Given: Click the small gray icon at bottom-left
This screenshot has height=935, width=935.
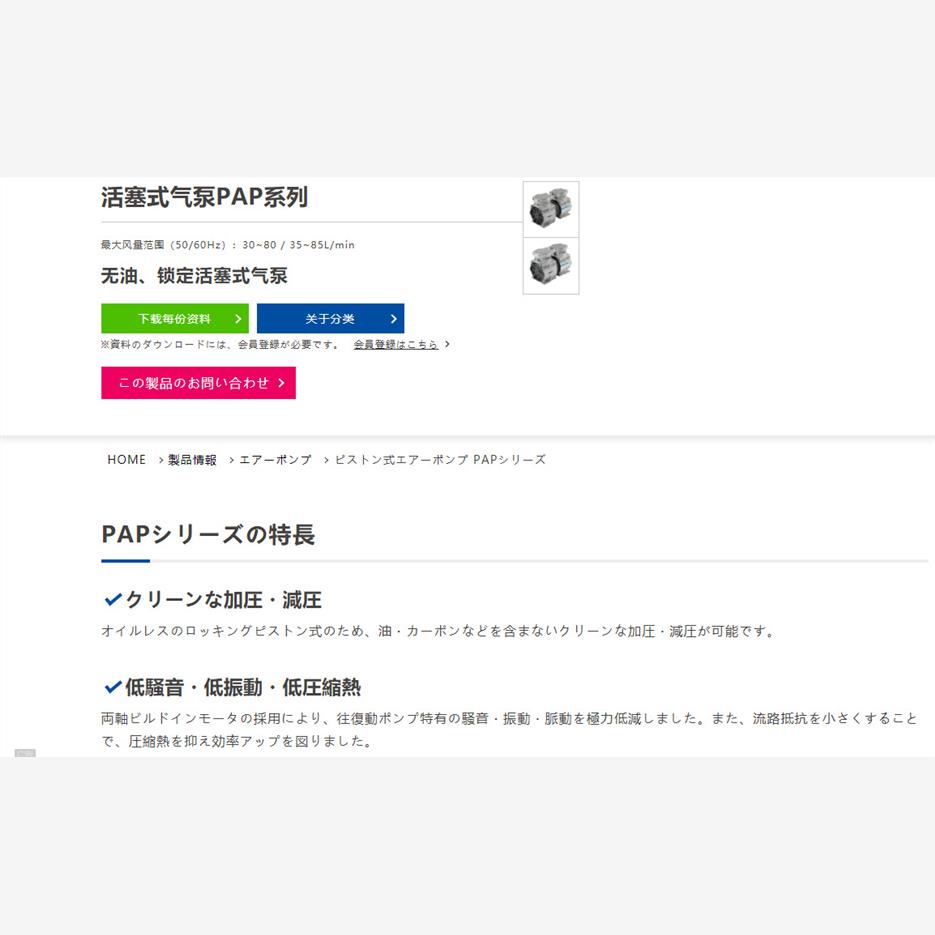Looking at the screenshot, I should [25, 753].
